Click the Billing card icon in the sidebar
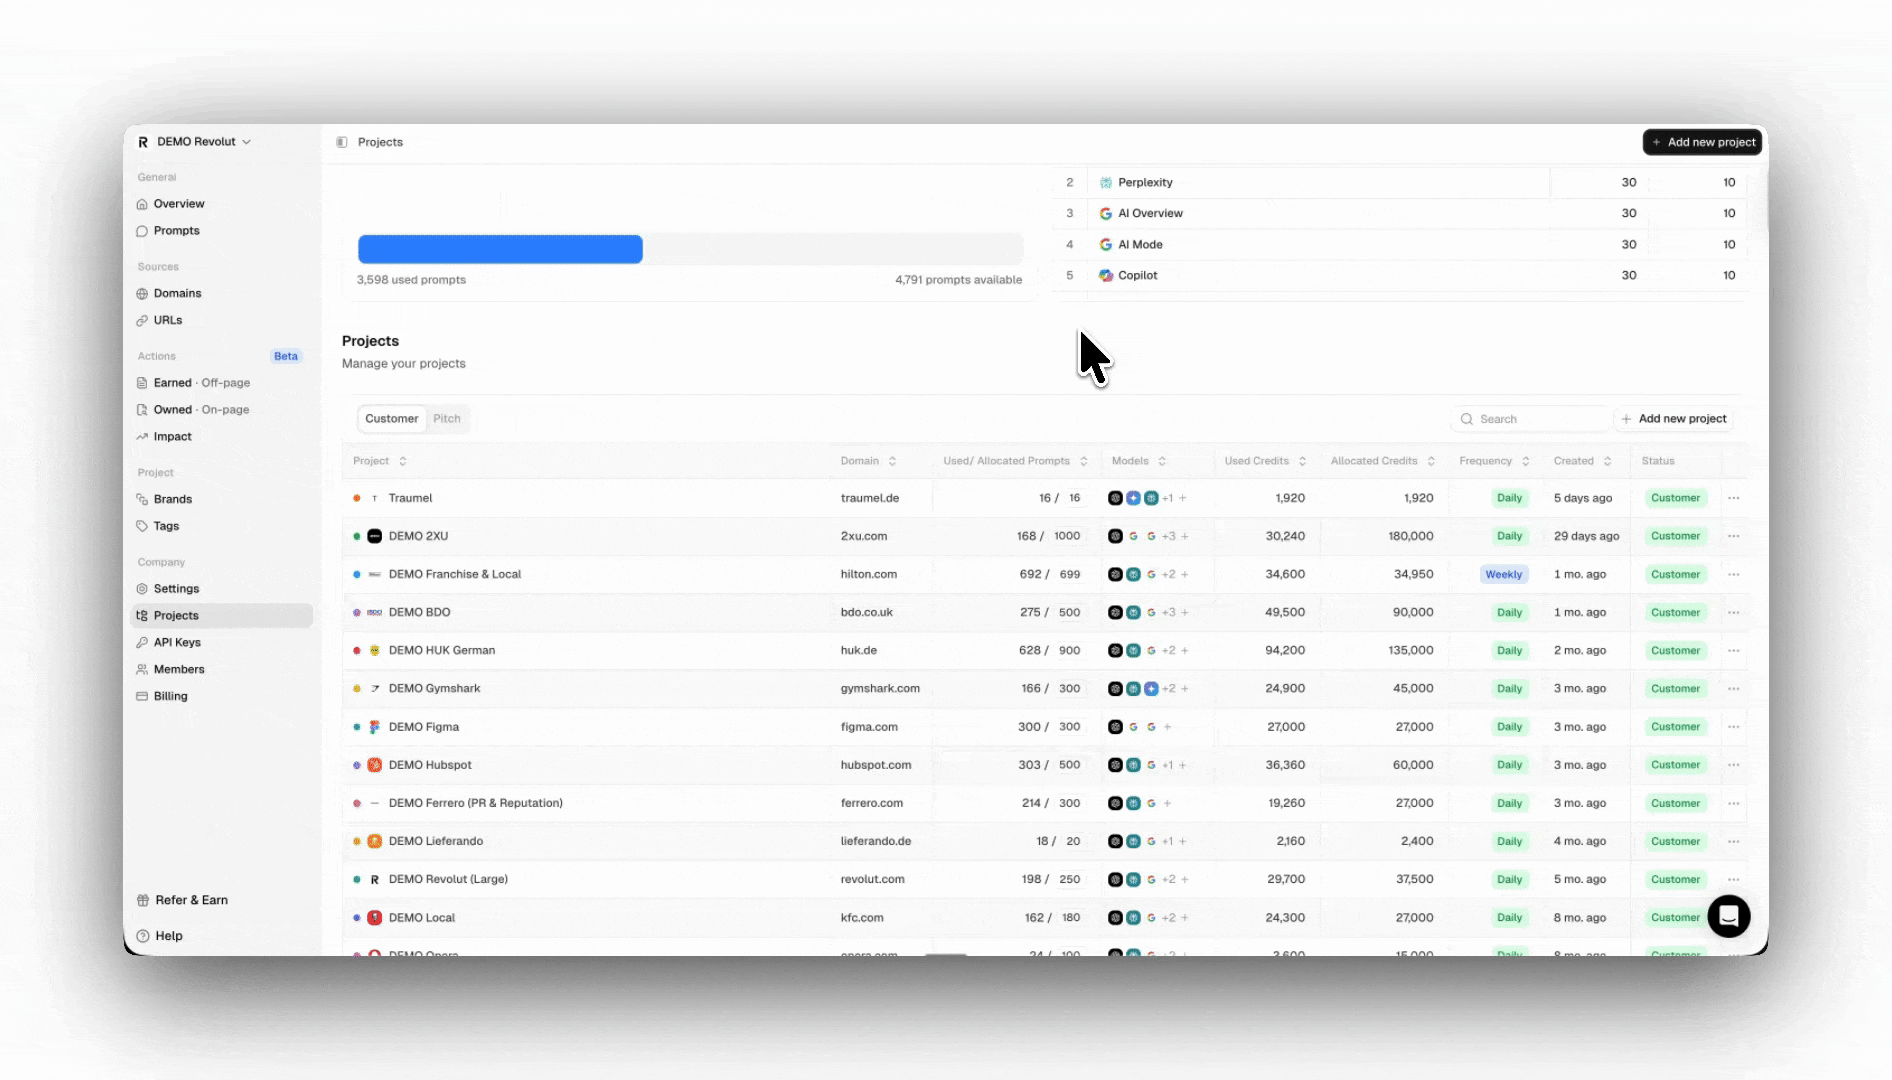 tap(142, 697)
